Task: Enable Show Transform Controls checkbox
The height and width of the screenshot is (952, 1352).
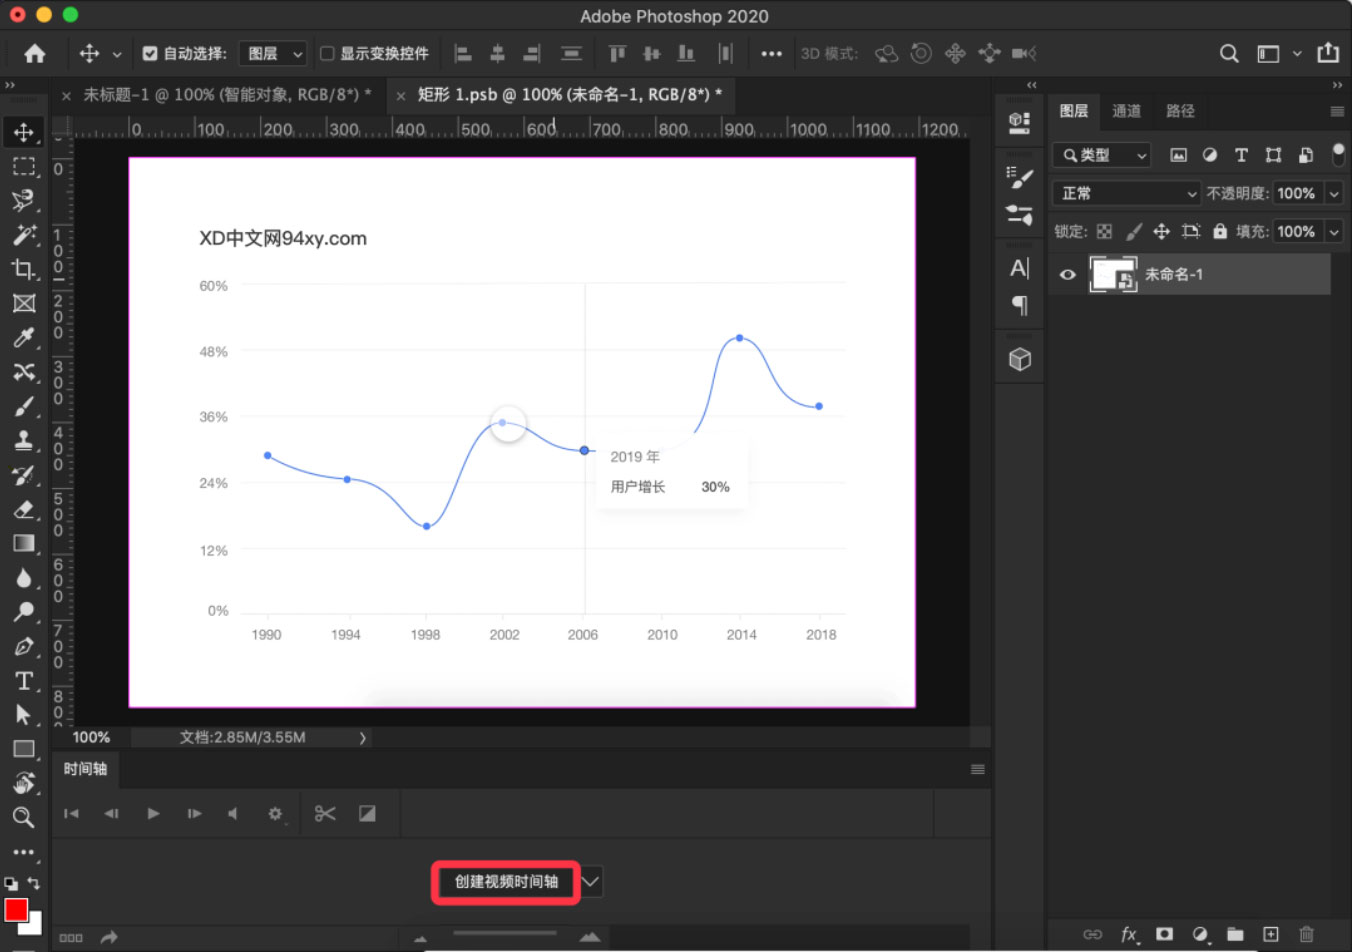Action: pos(327,54)
